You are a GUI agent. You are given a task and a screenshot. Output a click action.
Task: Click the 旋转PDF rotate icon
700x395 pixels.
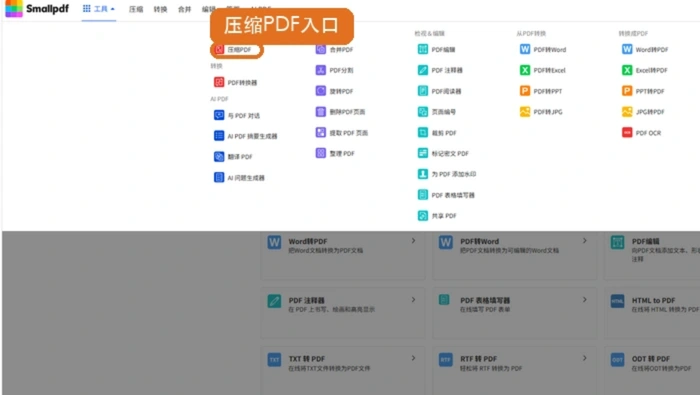321,91
